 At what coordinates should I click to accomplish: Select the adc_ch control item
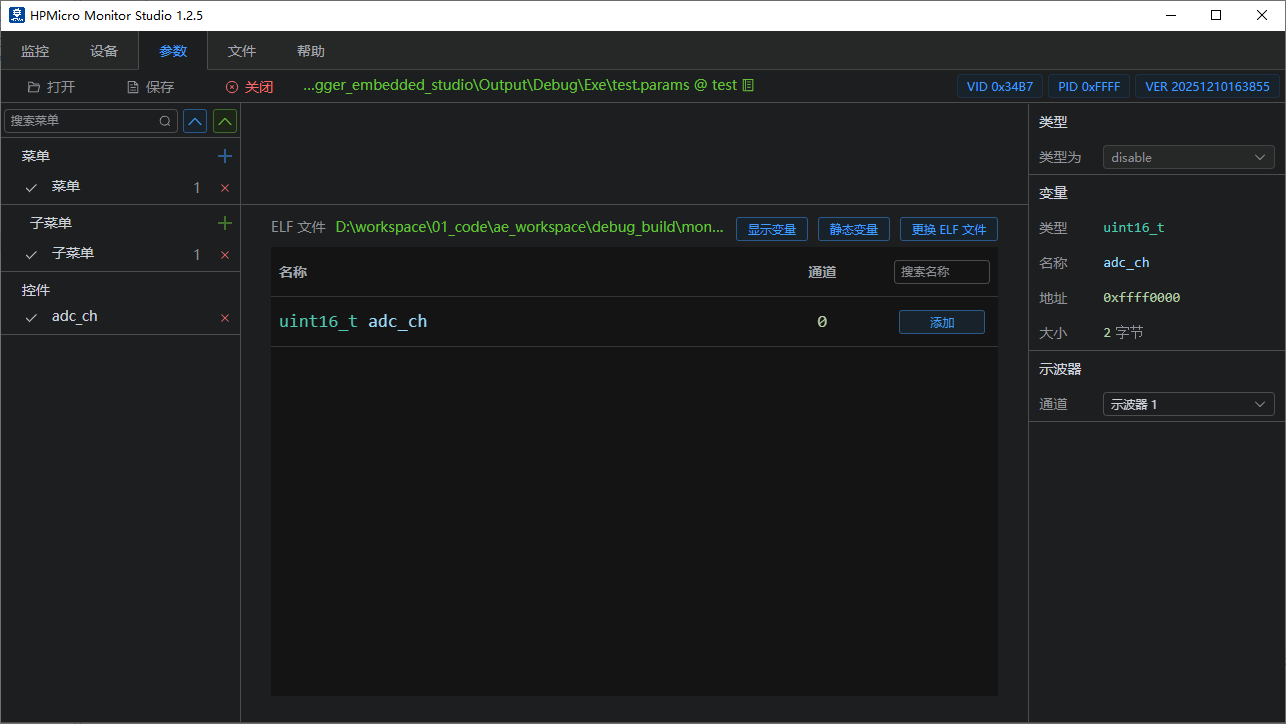point(120,317)
